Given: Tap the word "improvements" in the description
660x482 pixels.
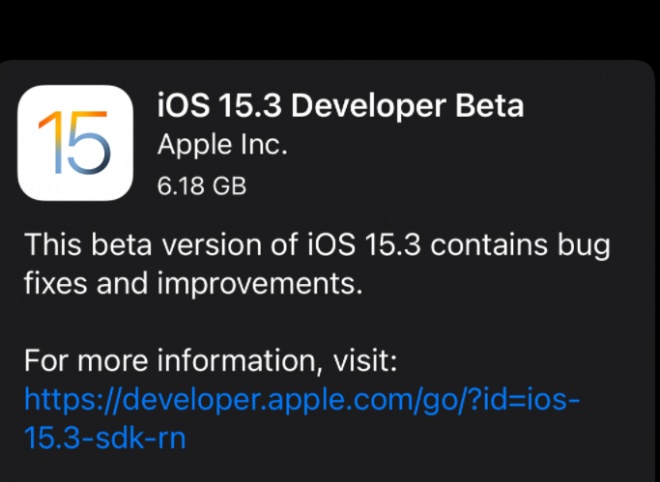Looking at the screenshot, I should coord(255,285).
